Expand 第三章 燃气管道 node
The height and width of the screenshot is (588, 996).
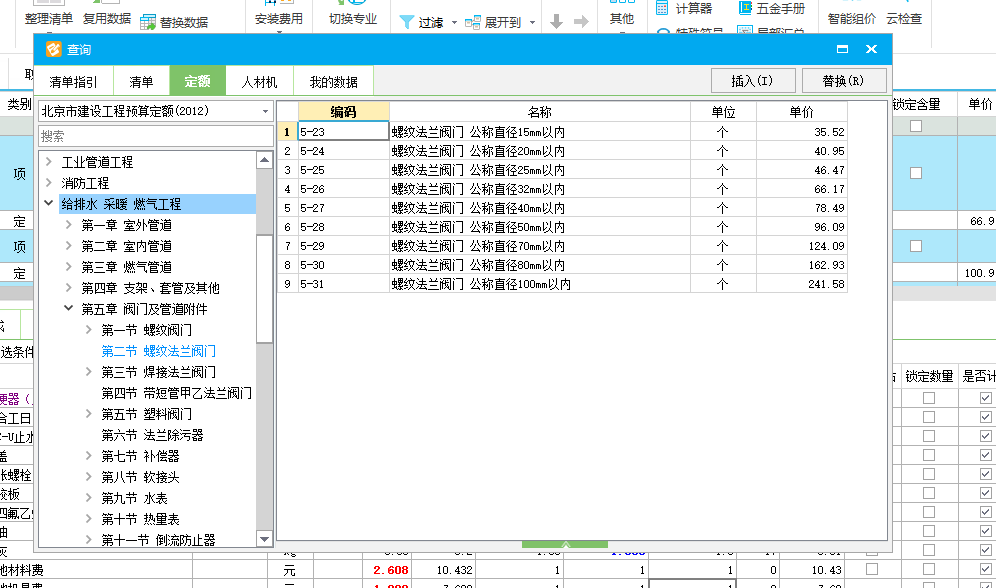[x=69, y=267]
